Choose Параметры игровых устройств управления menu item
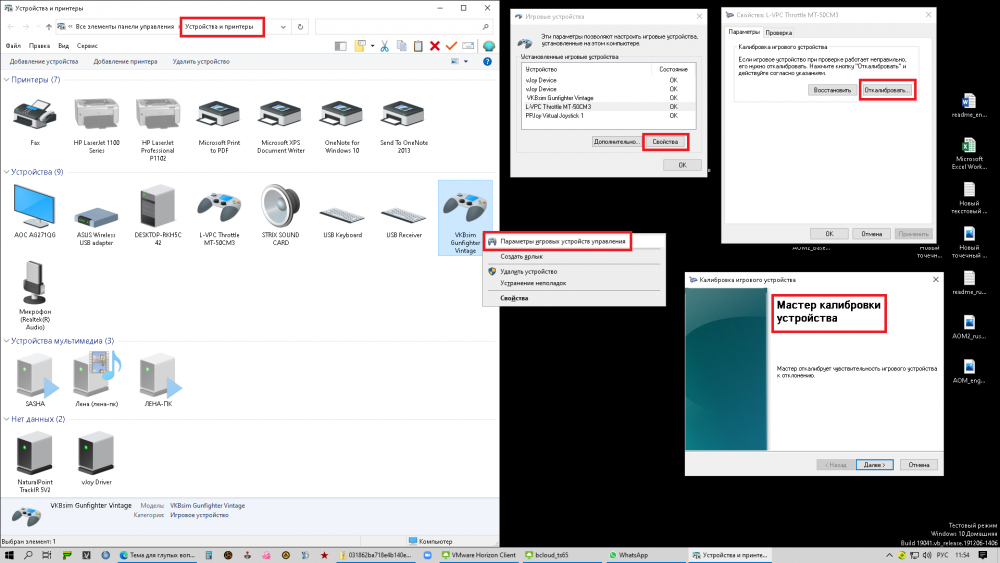 562,242
